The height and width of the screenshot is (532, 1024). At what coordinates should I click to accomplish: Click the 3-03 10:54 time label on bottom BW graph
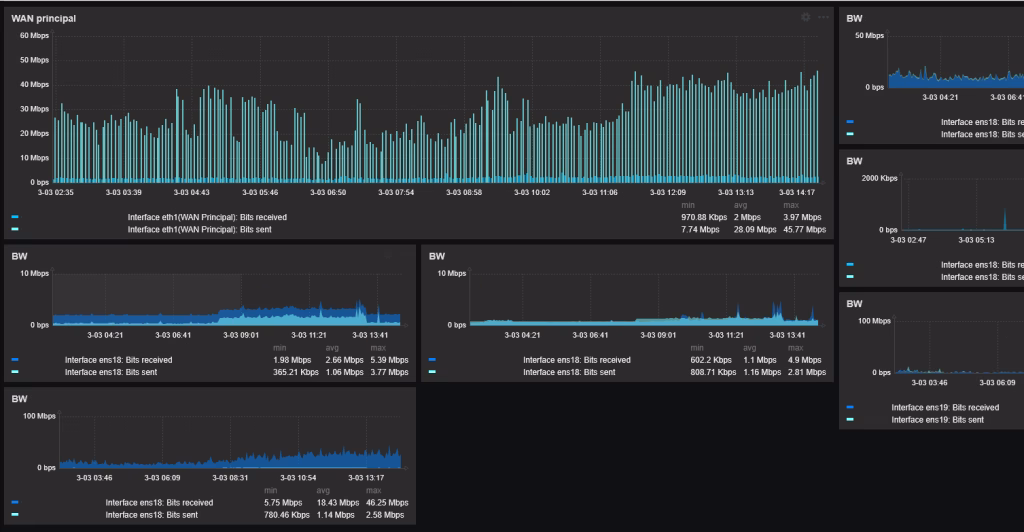coord(296,478)
